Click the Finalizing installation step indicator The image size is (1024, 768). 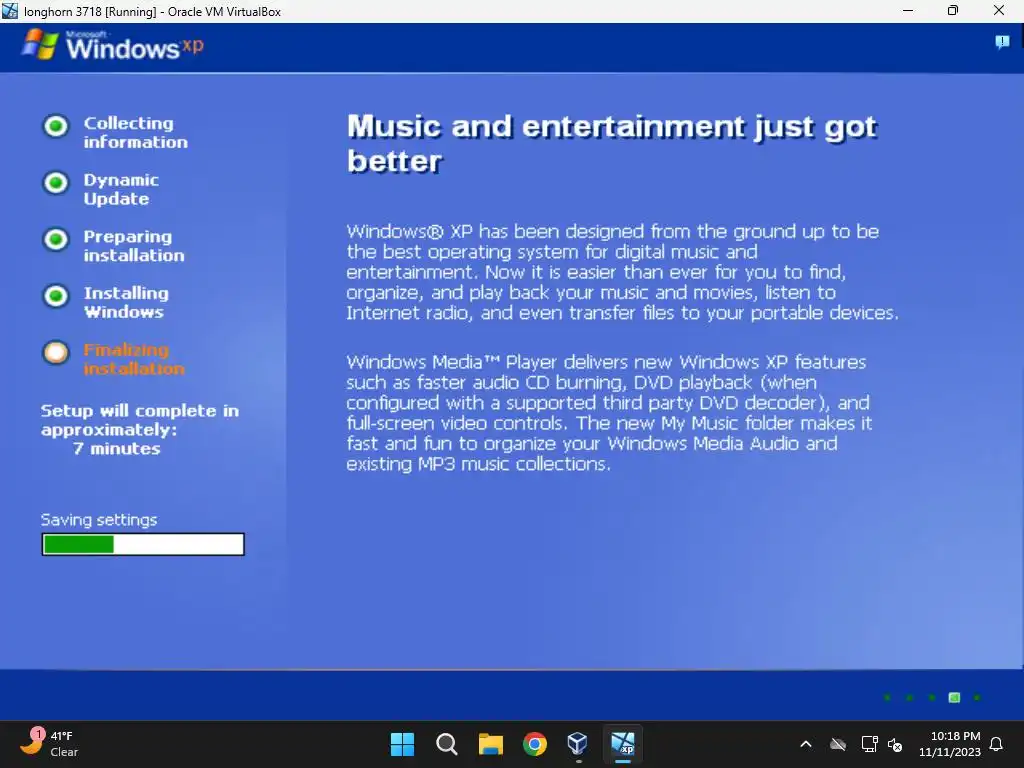tap(56, 353)
